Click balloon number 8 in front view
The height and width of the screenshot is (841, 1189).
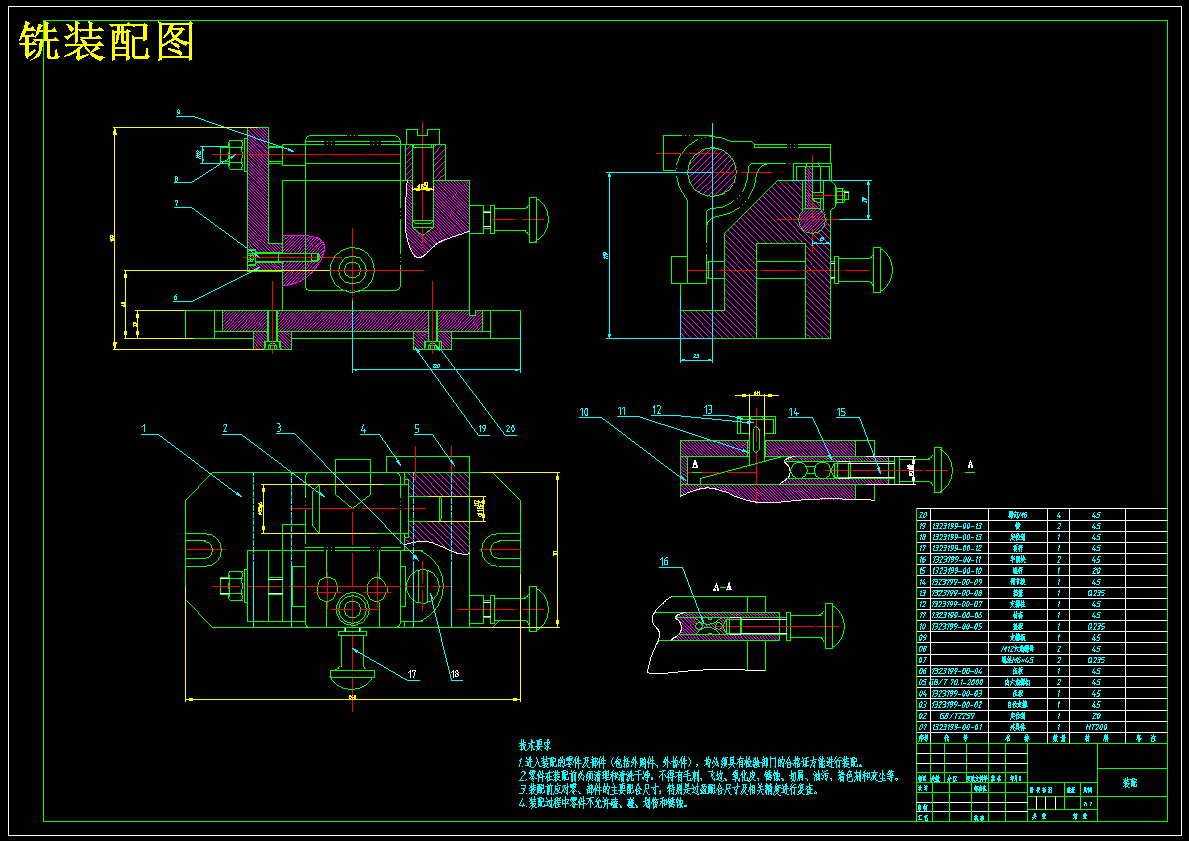(176, 180)
